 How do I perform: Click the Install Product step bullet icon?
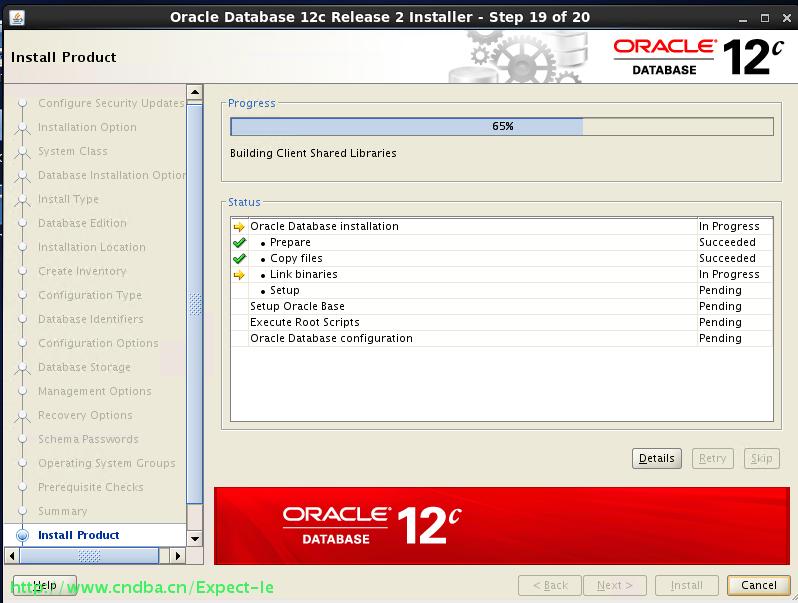click(x=22, y=535)
